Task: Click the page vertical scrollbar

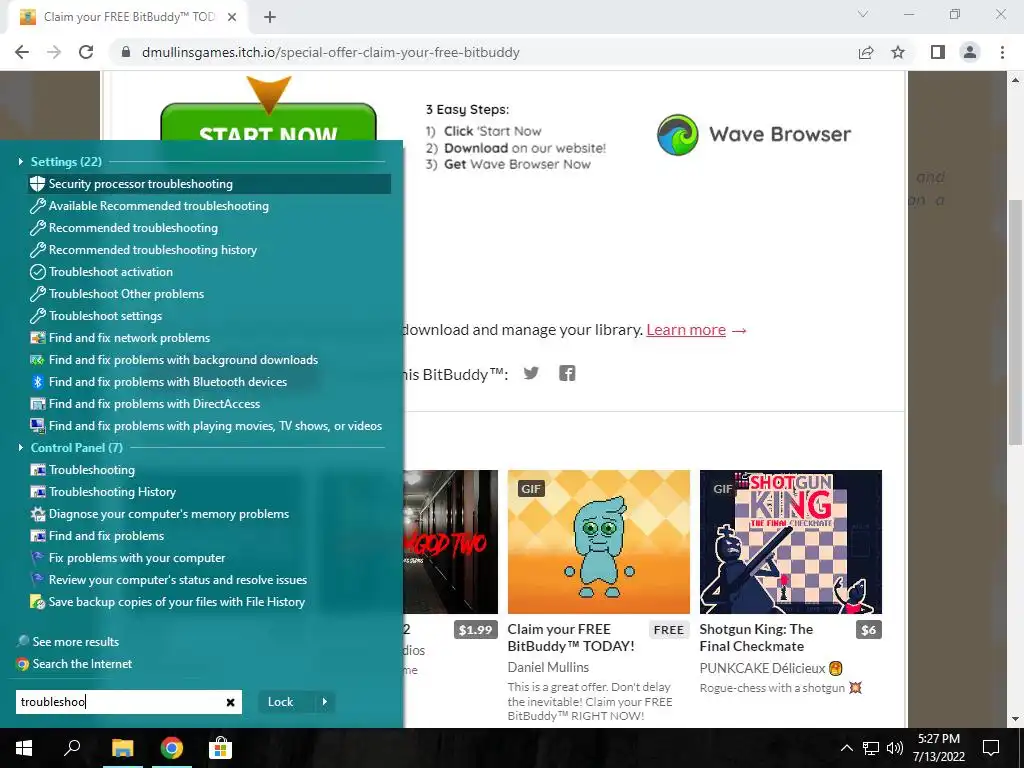Action: pyautogui.click(x=1015, y=323)
